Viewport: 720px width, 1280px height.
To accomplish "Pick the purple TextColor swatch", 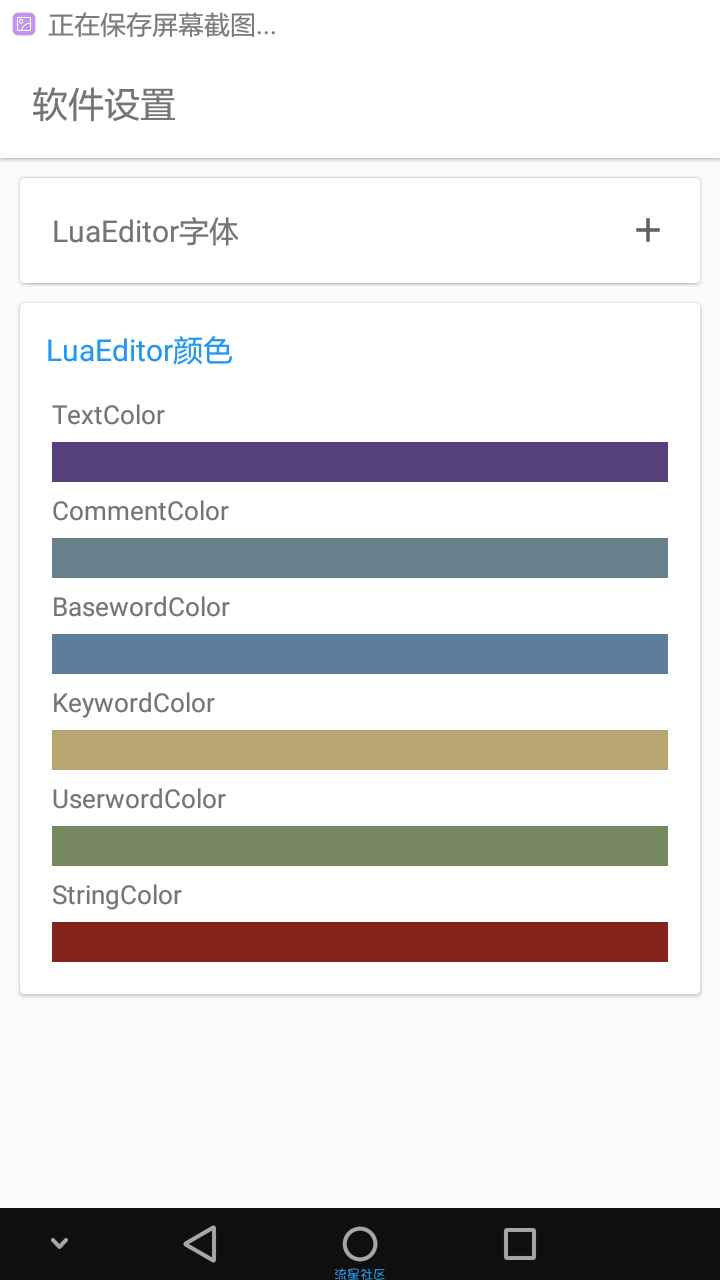I will click(x=360, y=462).
